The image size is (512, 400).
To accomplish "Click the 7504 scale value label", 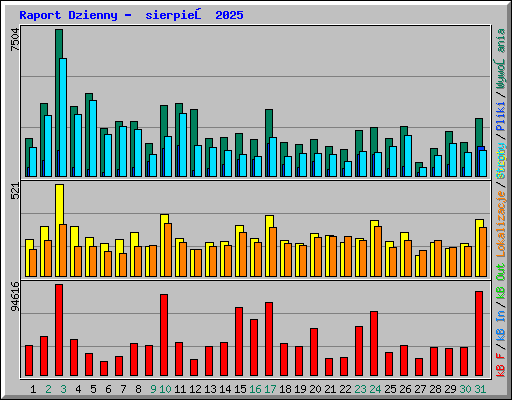I will [x=15, y=40].
